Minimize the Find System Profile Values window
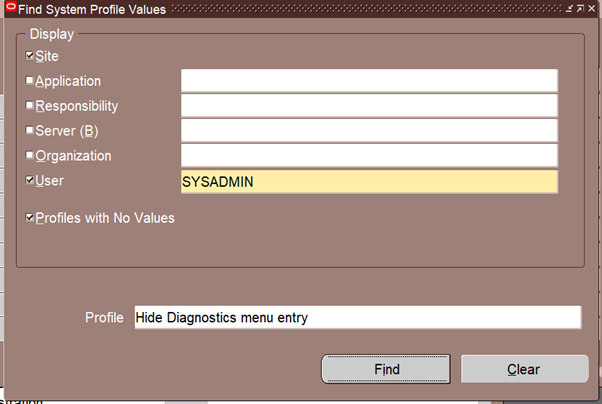 pos(571,9)
